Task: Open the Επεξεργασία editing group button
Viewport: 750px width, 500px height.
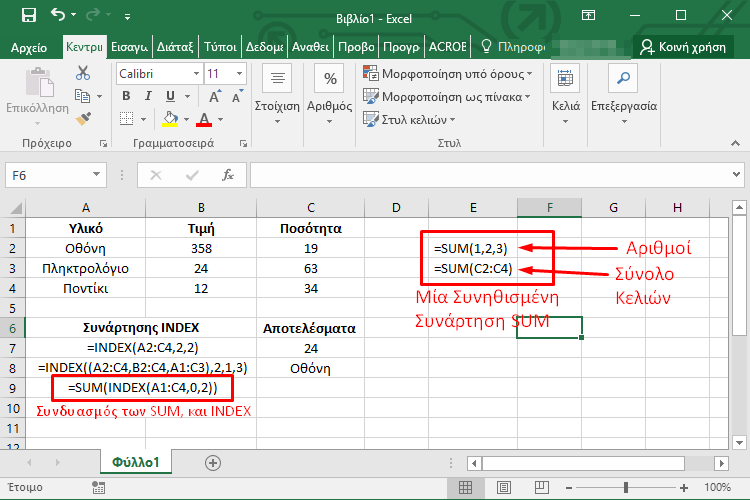Action: pos(624,95)
